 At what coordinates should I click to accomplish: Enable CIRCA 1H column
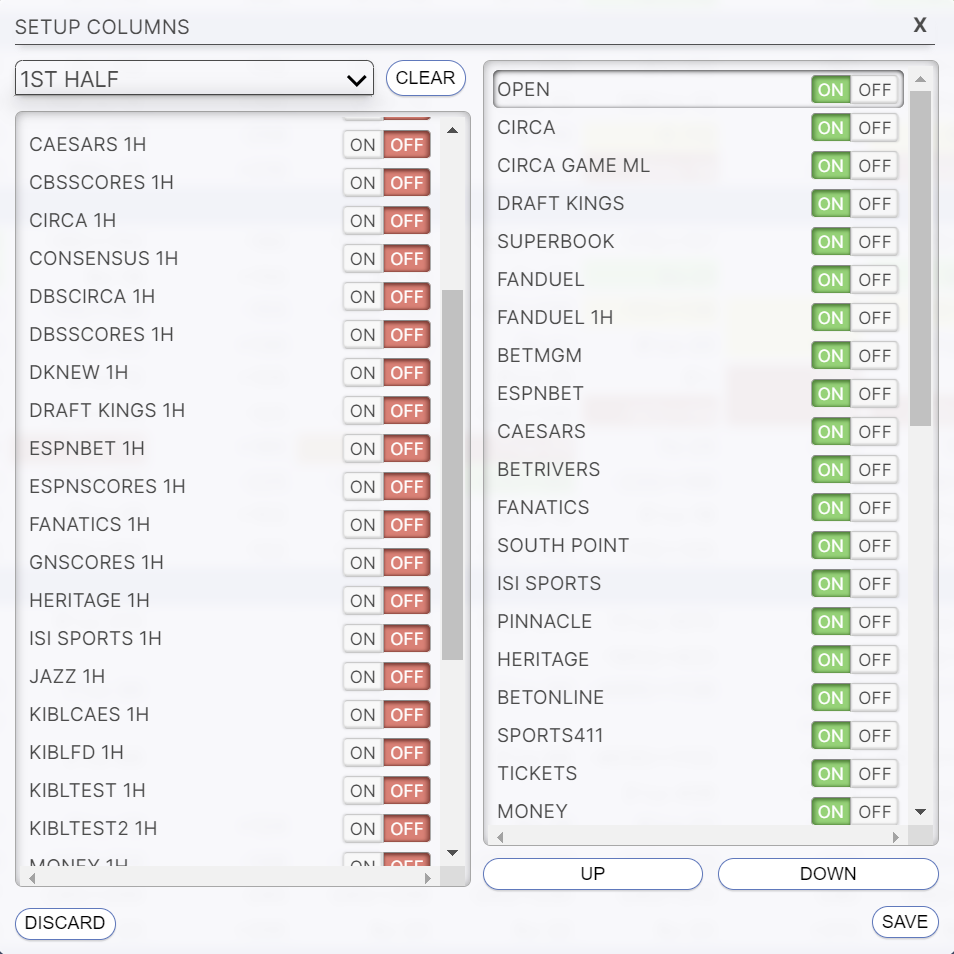pyautogui.click(x=363, y=221)
